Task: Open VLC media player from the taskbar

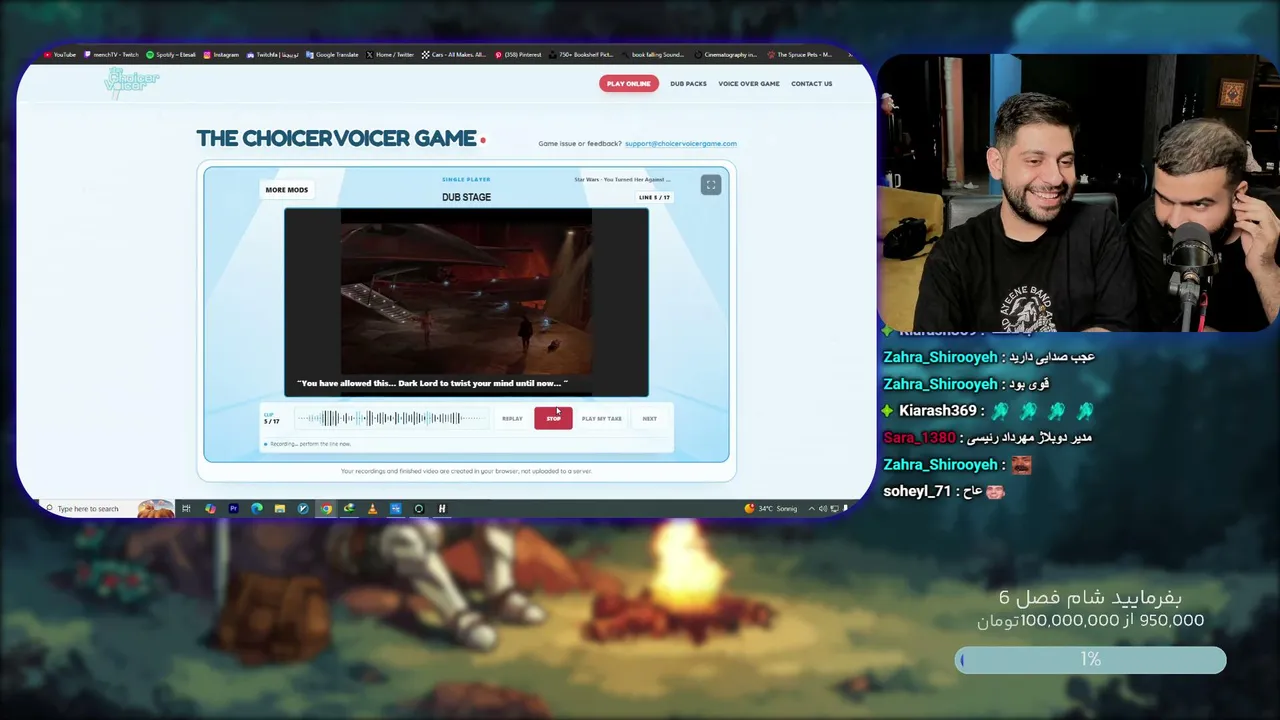Action: tap(372, 509)
